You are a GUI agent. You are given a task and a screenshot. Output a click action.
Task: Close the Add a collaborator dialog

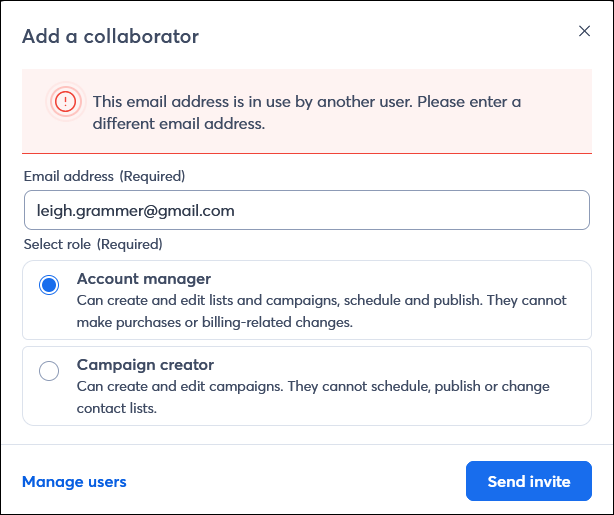click(584, 31)
